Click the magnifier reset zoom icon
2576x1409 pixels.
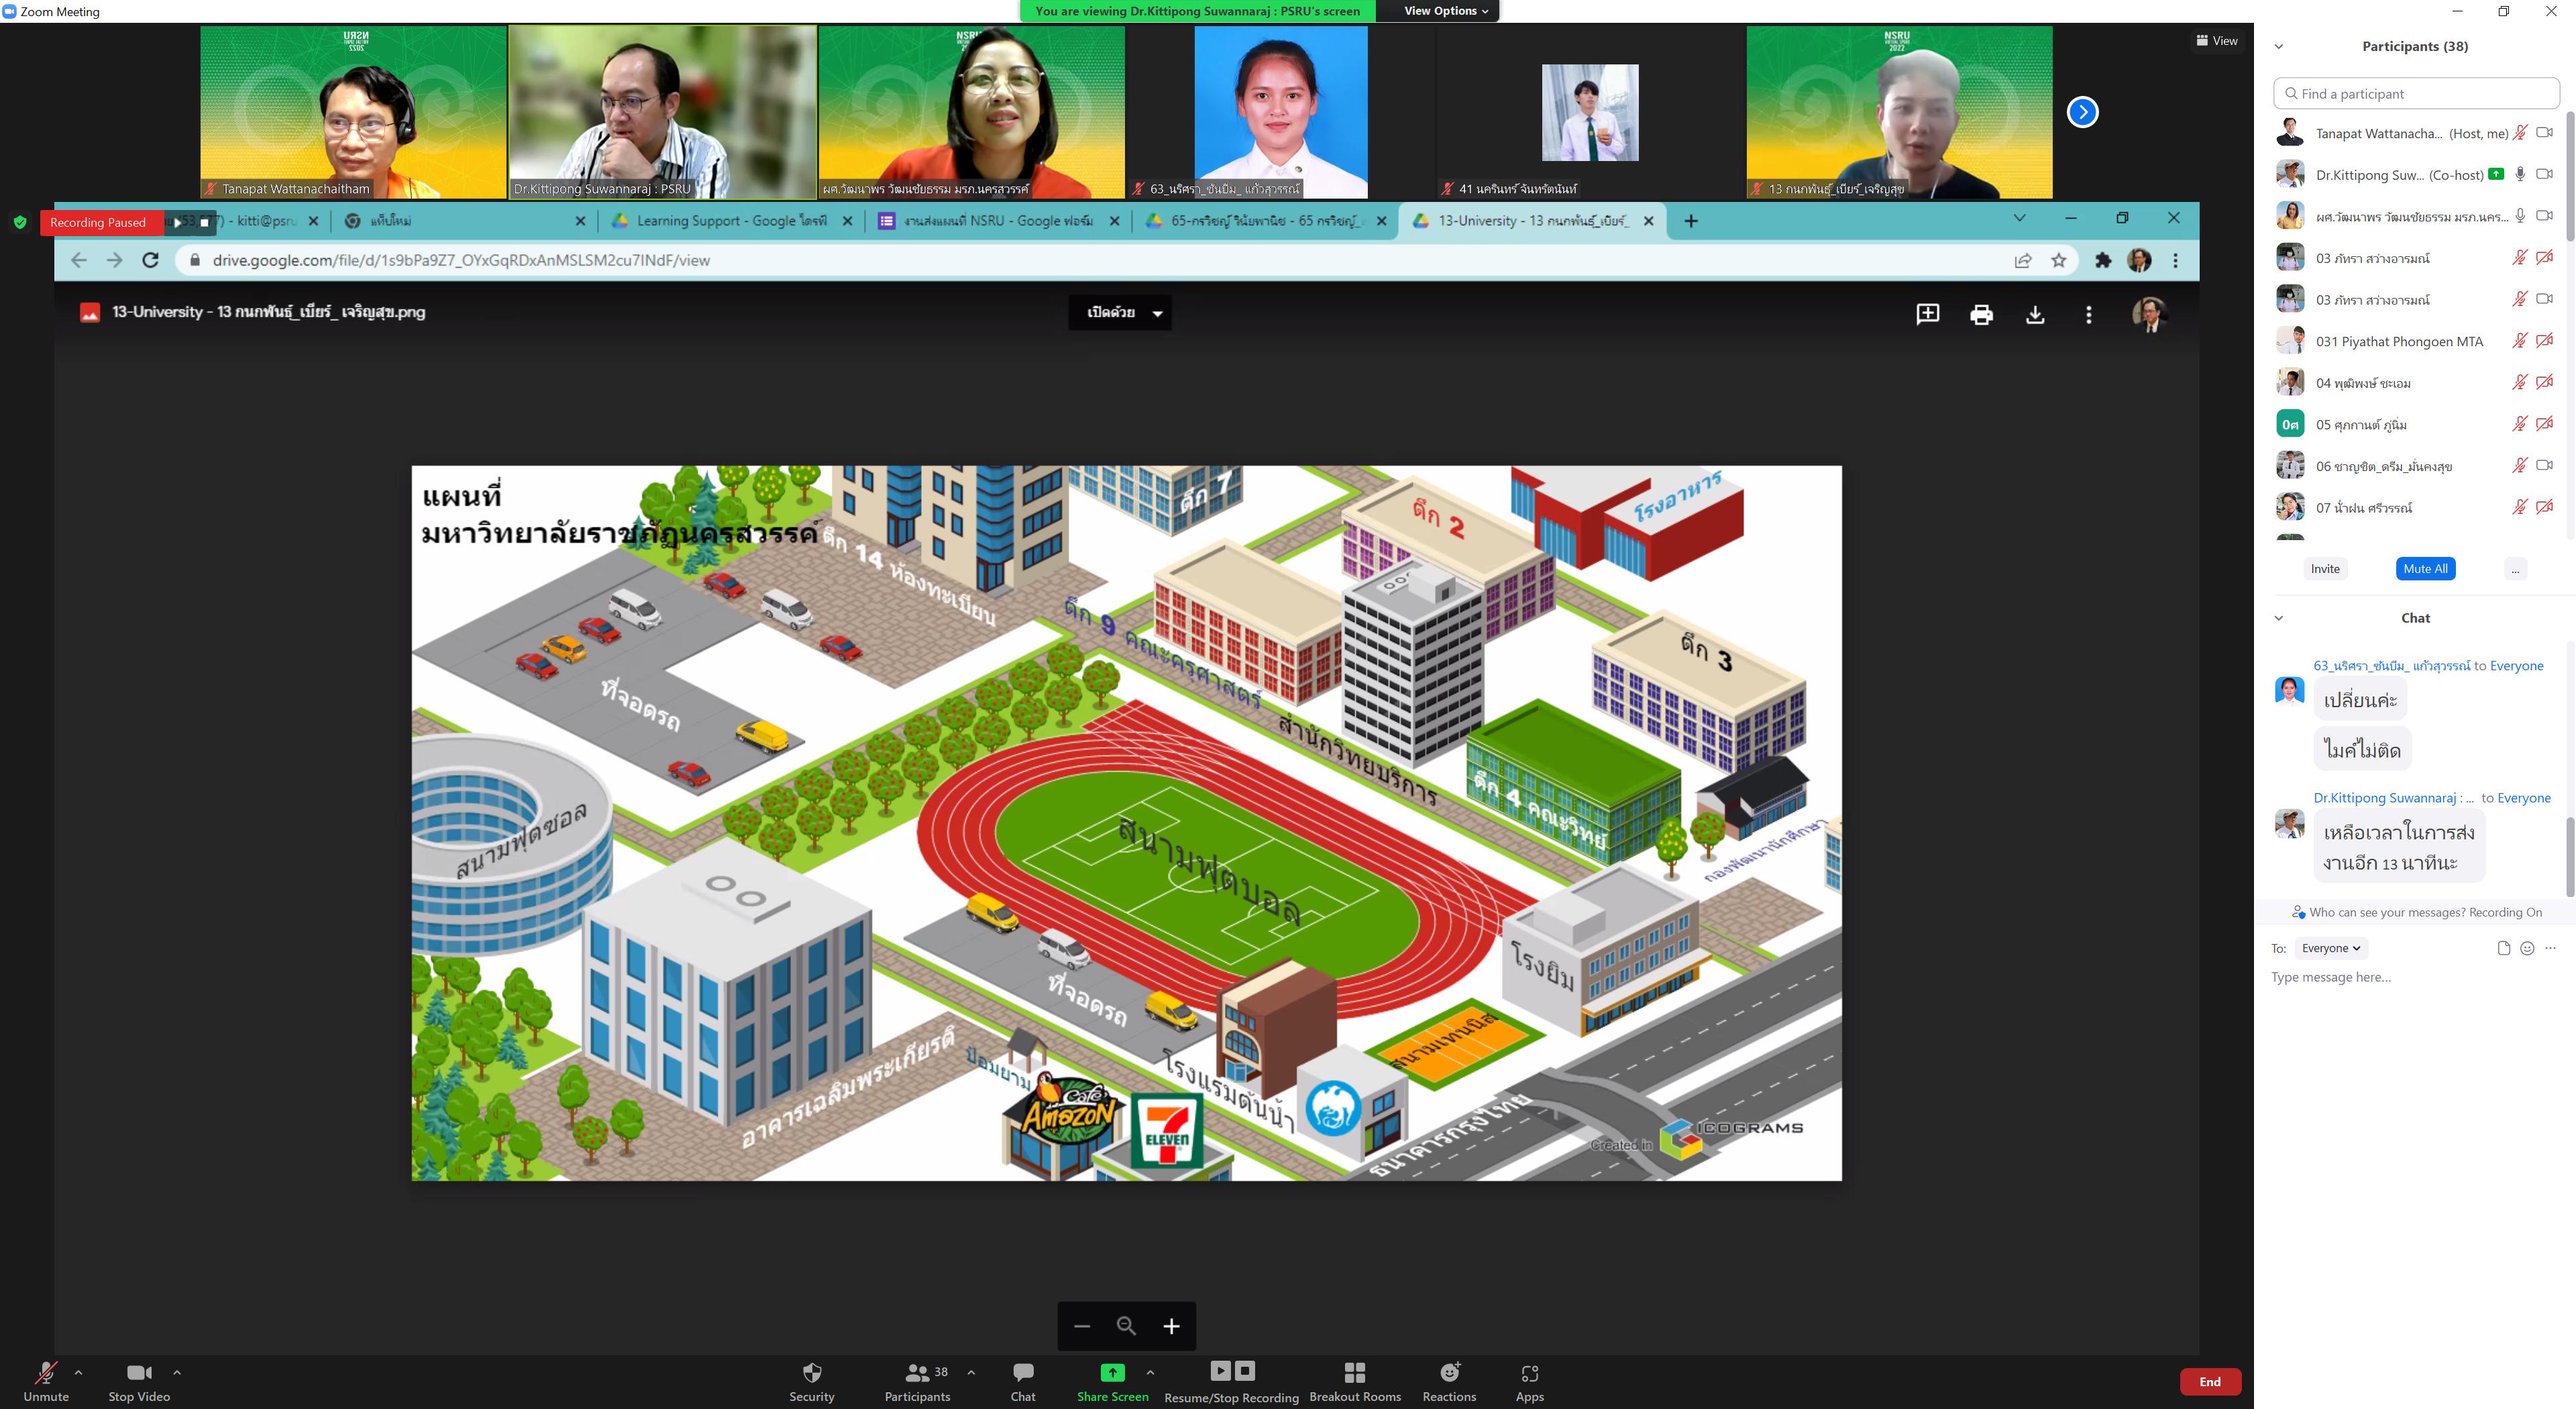click(x=1126, y=1326)
